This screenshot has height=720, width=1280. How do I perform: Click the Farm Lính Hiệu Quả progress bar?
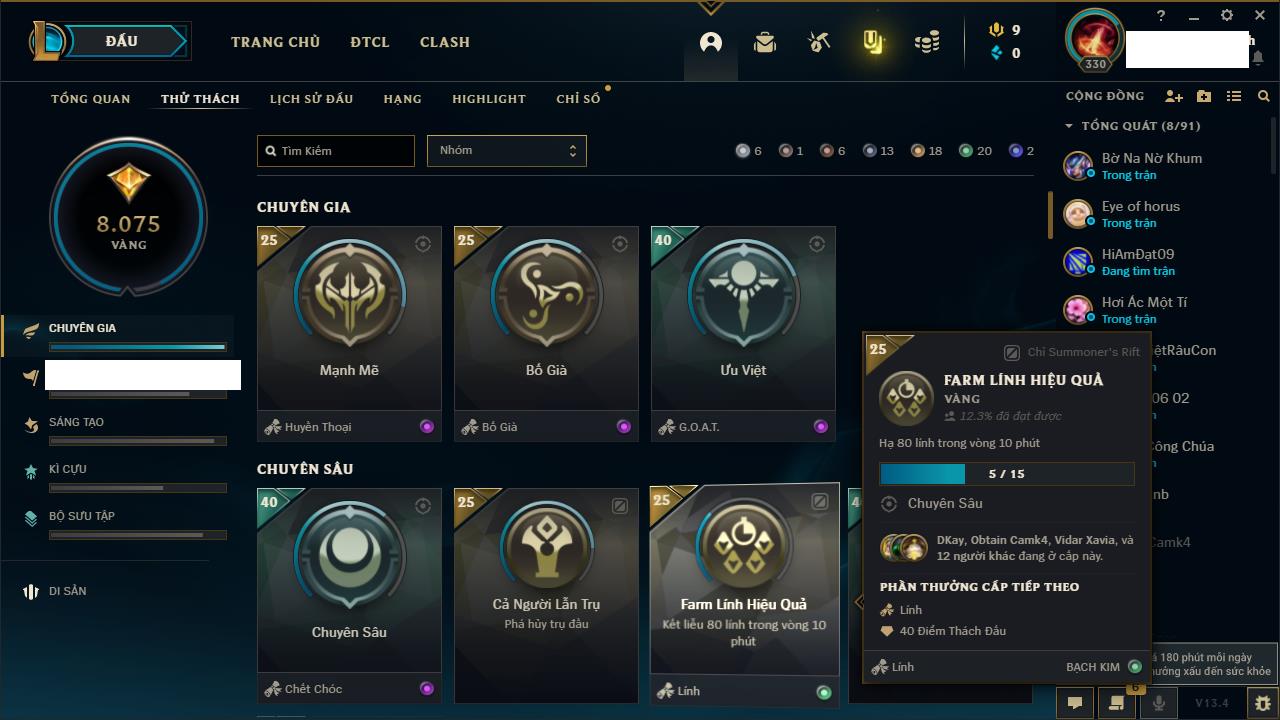pos(1007,474)
